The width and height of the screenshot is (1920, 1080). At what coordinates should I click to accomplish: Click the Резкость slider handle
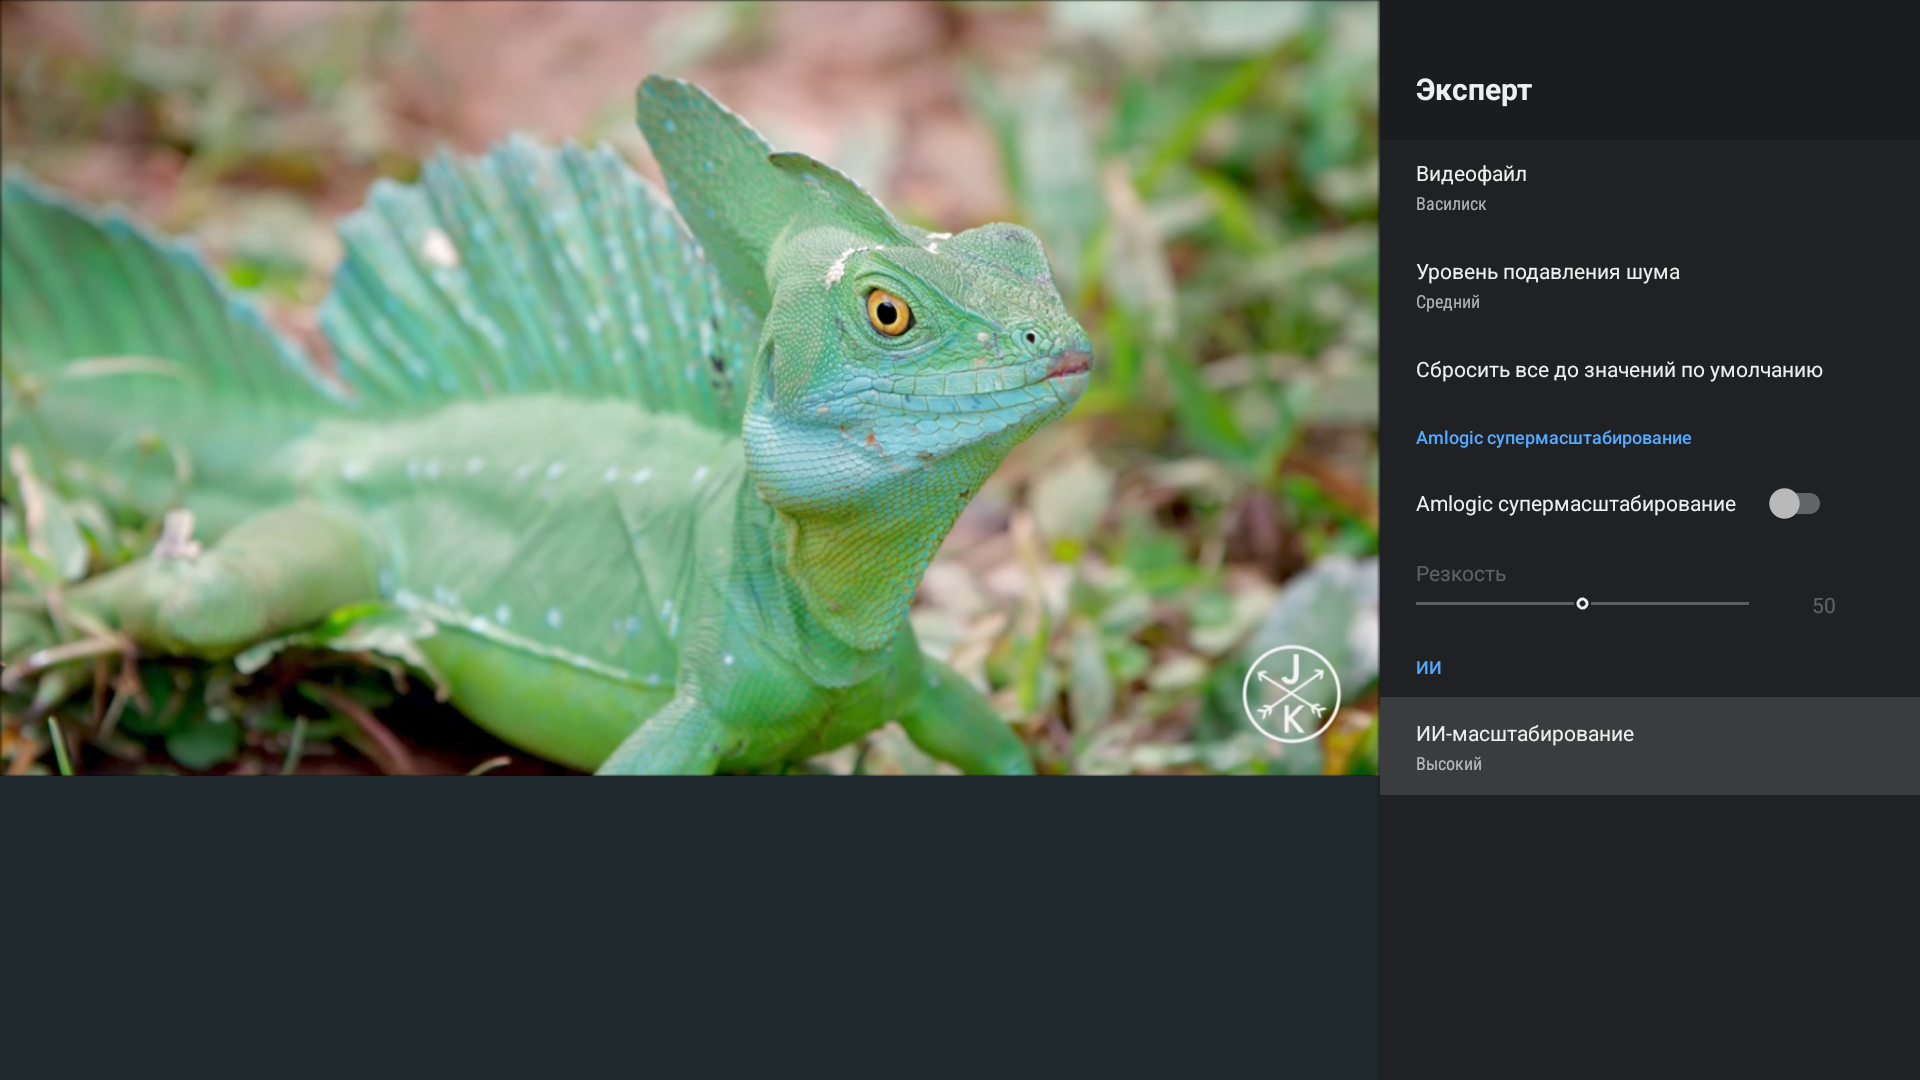[1582, 604]
